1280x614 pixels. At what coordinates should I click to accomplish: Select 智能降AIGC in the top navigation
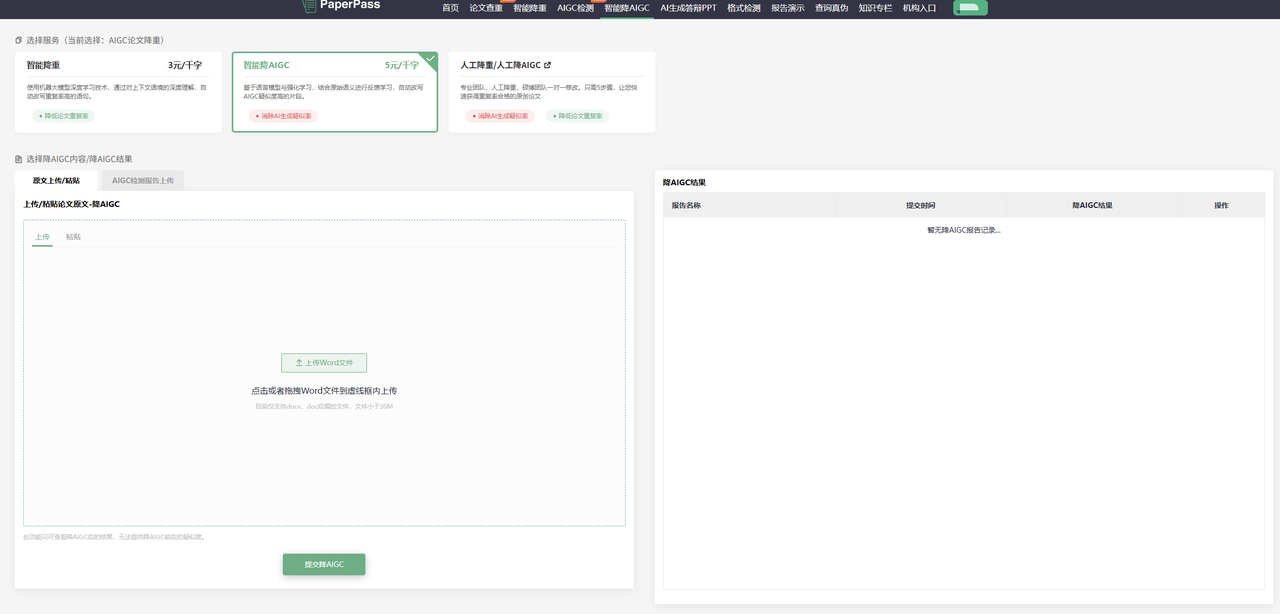[627, 8]
